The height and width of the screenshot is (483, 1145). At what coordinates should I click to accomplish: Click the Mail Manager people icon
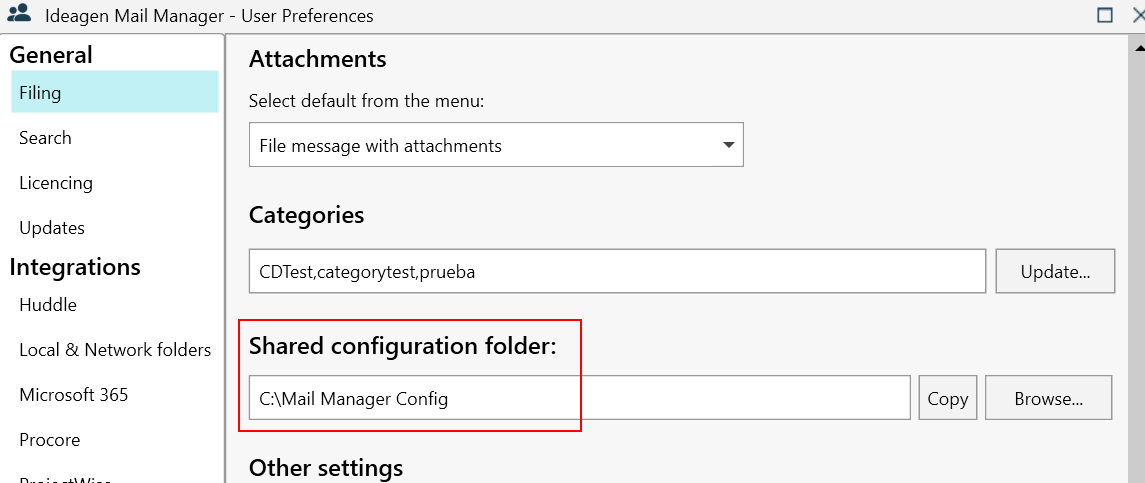pyautogui.click(x=18, y=15)
